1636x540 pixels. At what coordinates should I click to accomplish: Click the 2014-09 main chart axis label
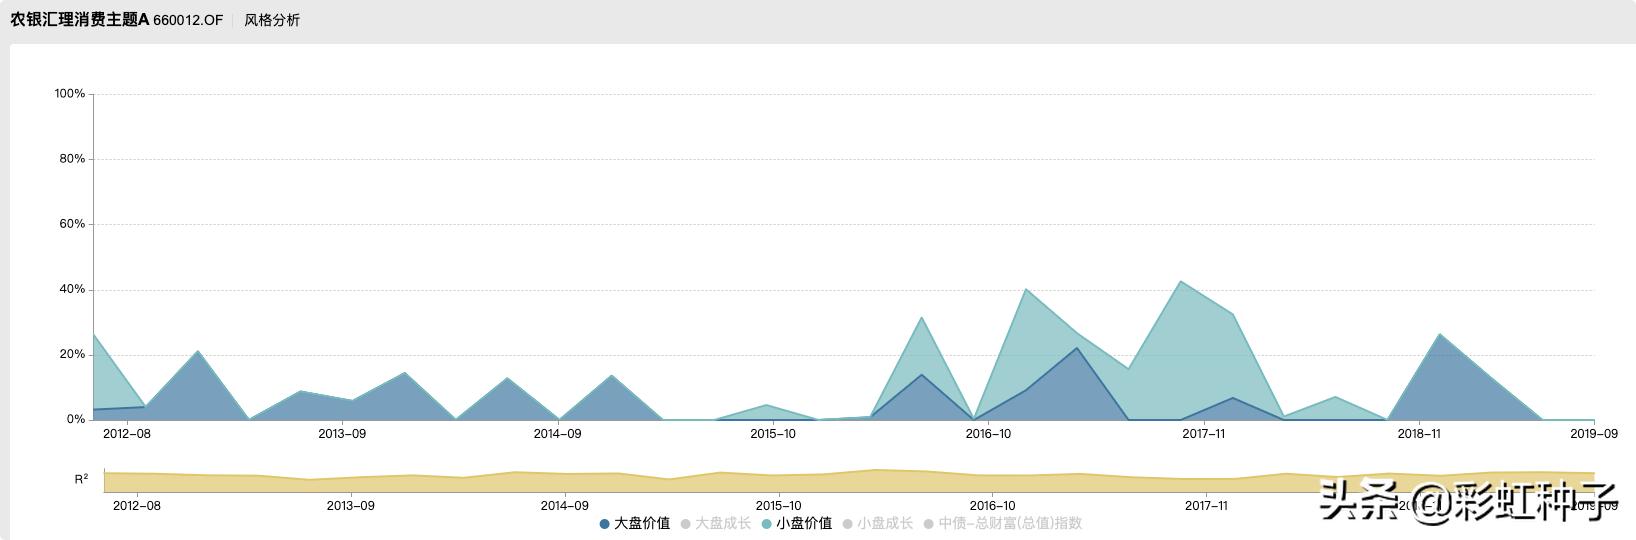pos(557,433)
